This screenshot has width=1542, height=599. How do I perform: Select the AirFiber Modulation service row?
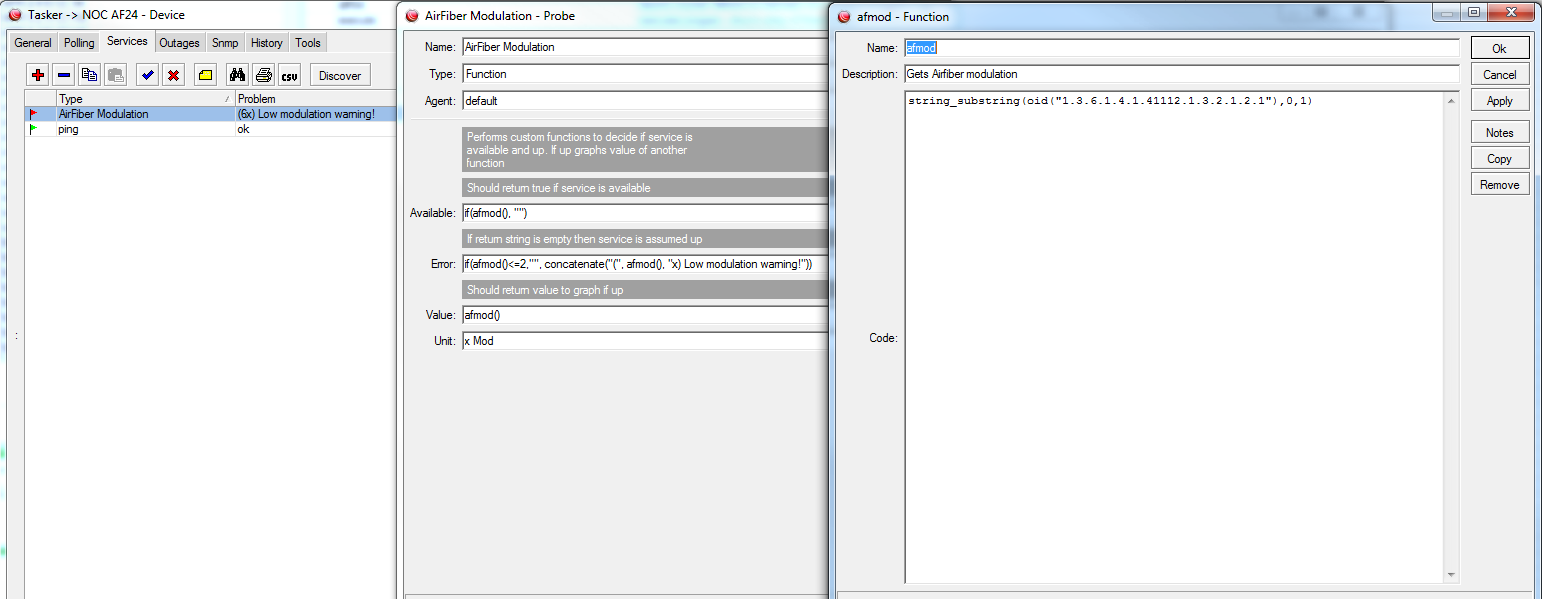211,114
